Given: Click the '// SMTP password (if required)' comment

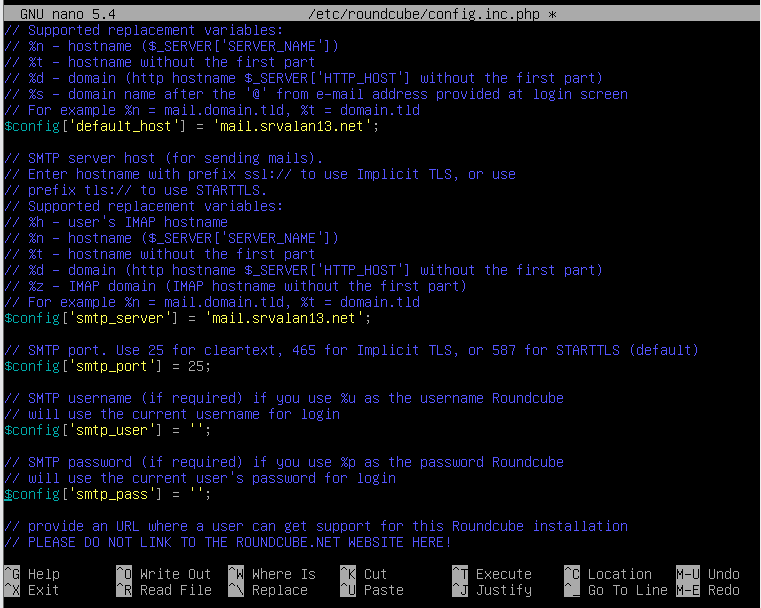Looking at the screenshot, I should pos(284,462).
